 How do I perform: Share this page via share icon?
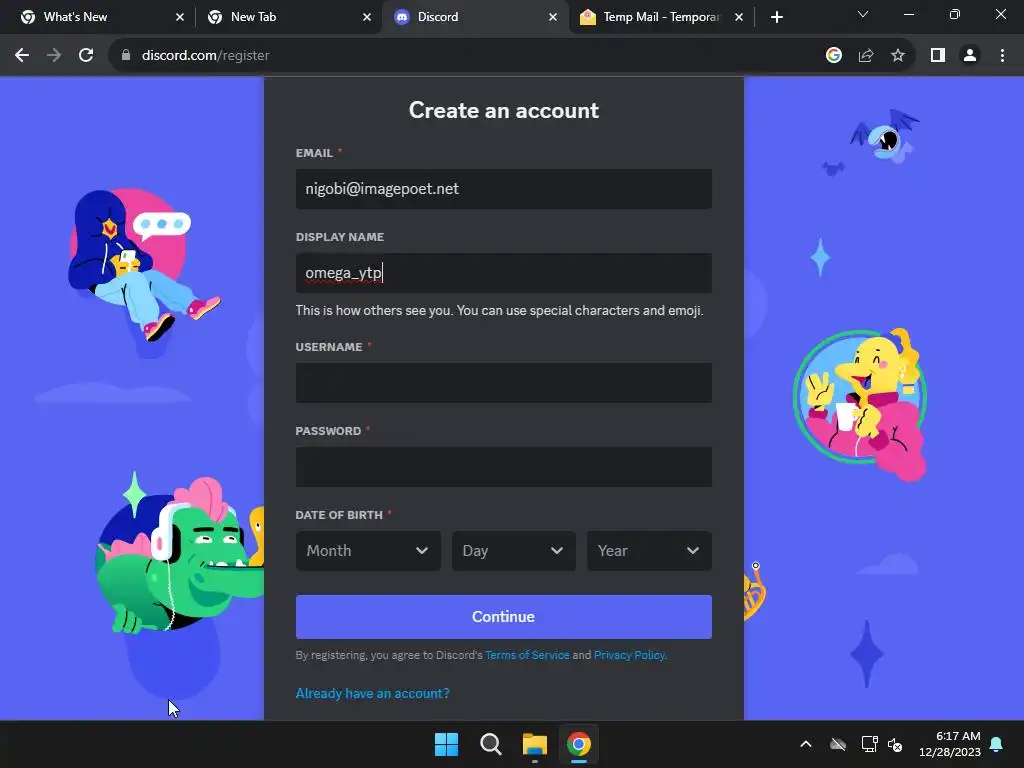click(866, 56)
